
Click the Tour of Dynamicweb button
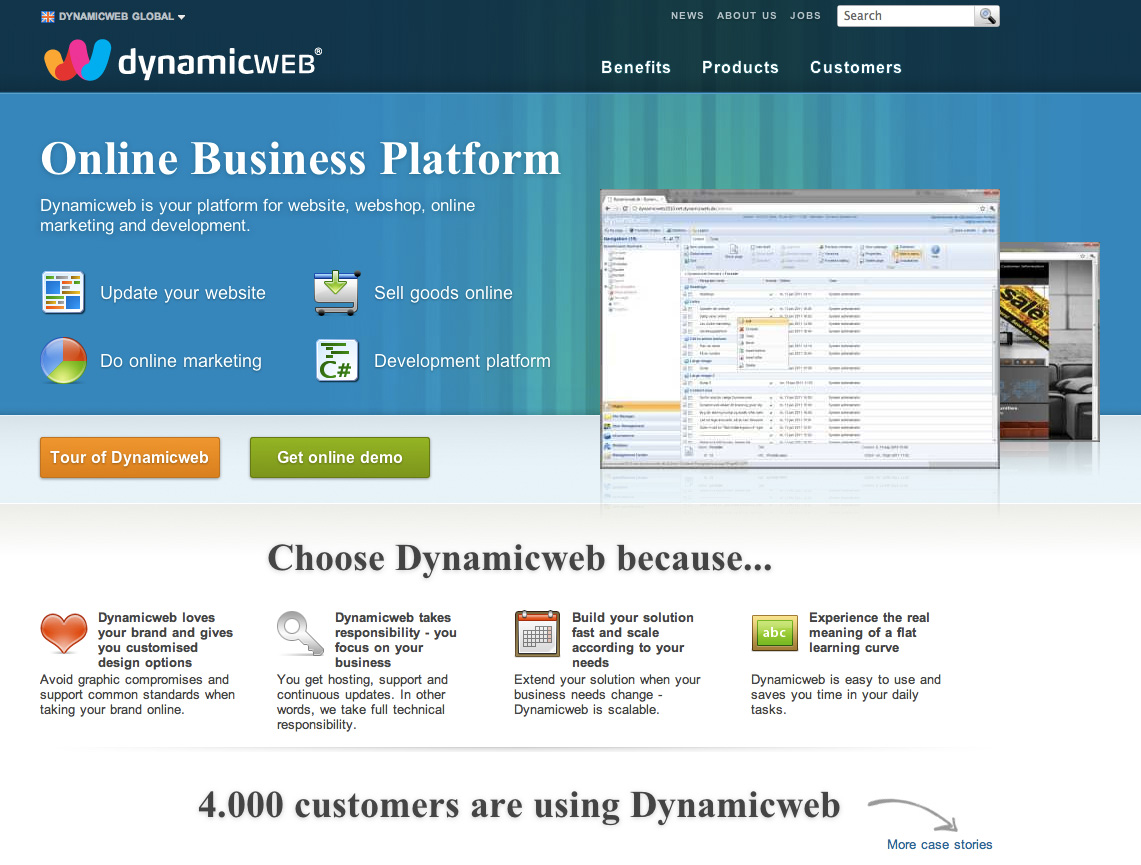click(130, 458)
